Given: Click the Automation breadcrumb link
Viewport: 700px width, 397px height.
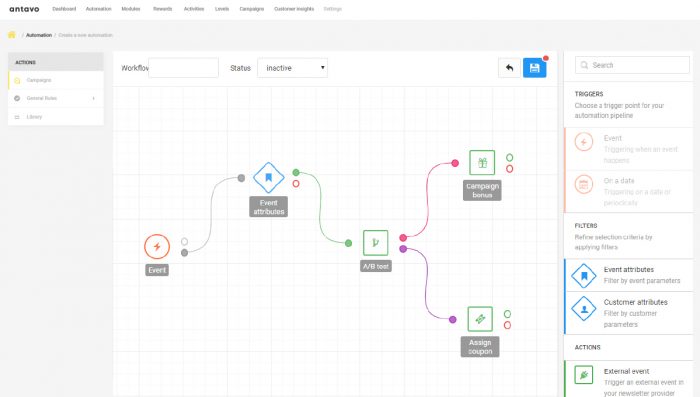Looking at the screenshot, I should point(39,35).
